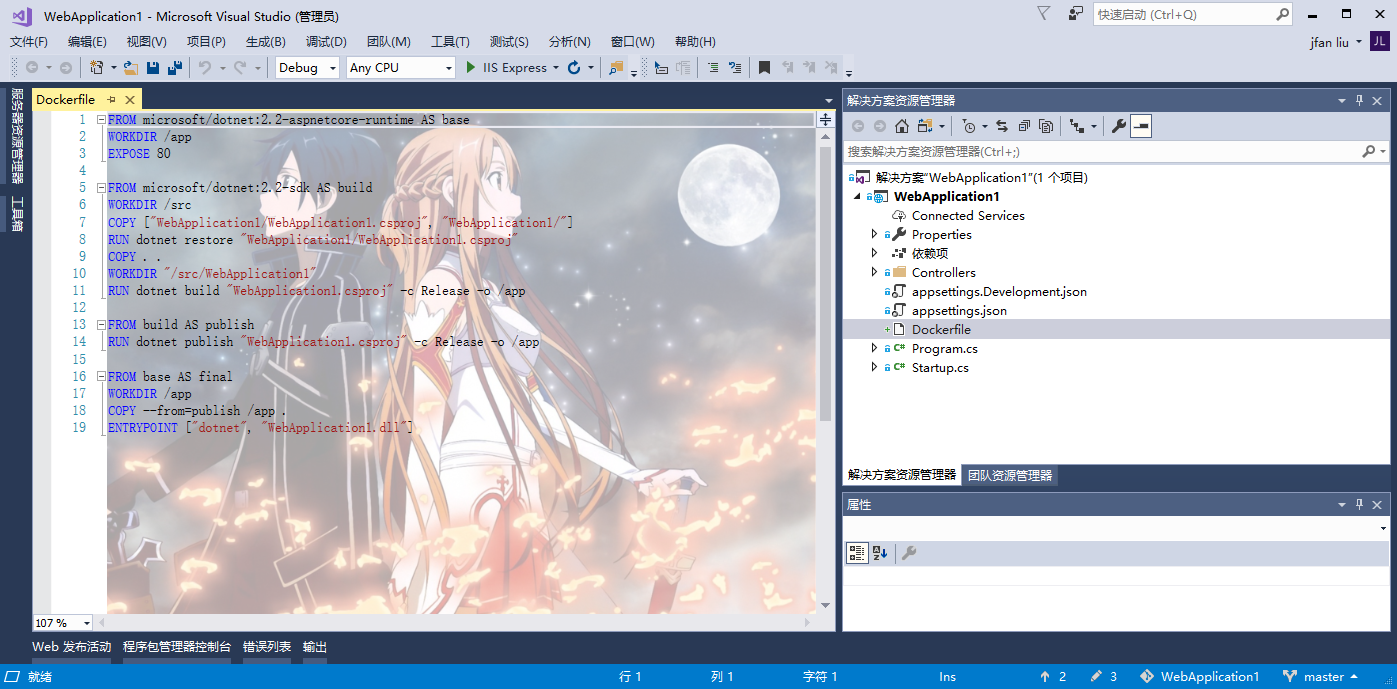
Task: Click the Categorized view icon in Properties panel
Action: click(857, 553)
